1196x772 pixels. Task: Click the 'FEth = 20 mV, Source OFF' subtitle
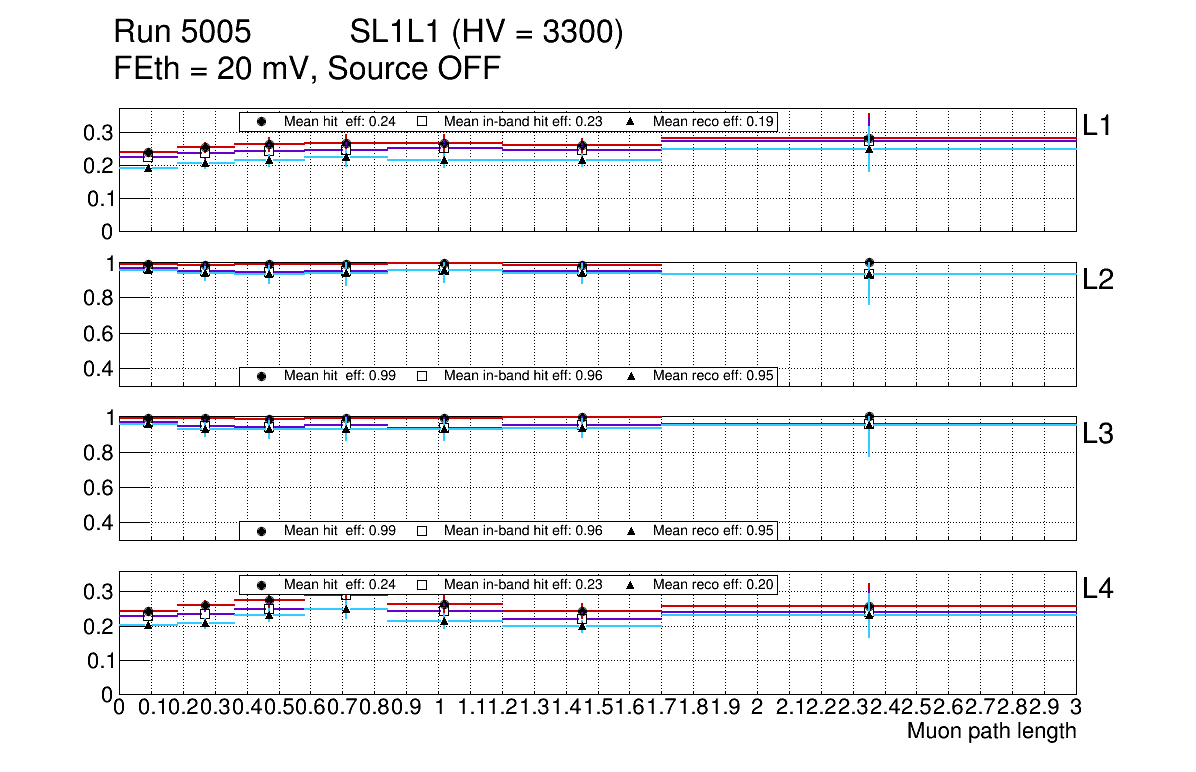(x=307, y=69)
